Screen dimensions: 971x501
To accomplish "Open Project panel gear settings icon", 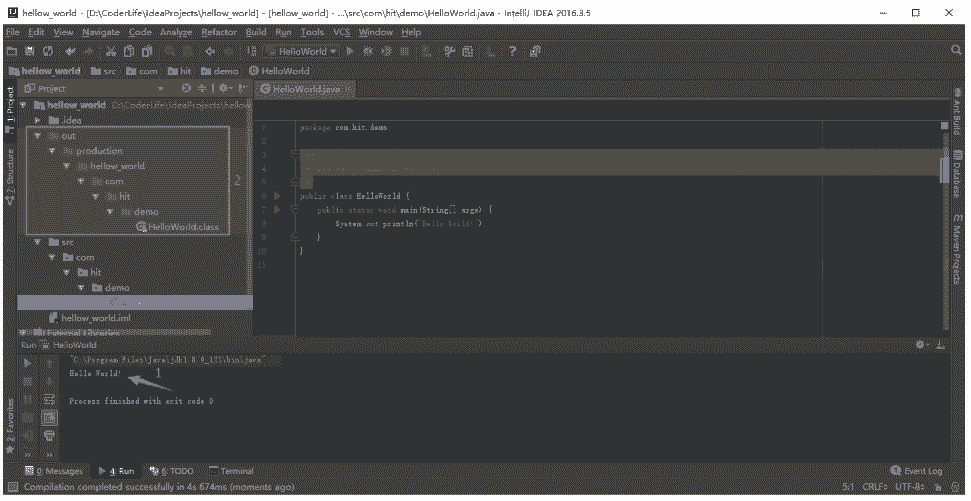I will (x=211, y=89).
